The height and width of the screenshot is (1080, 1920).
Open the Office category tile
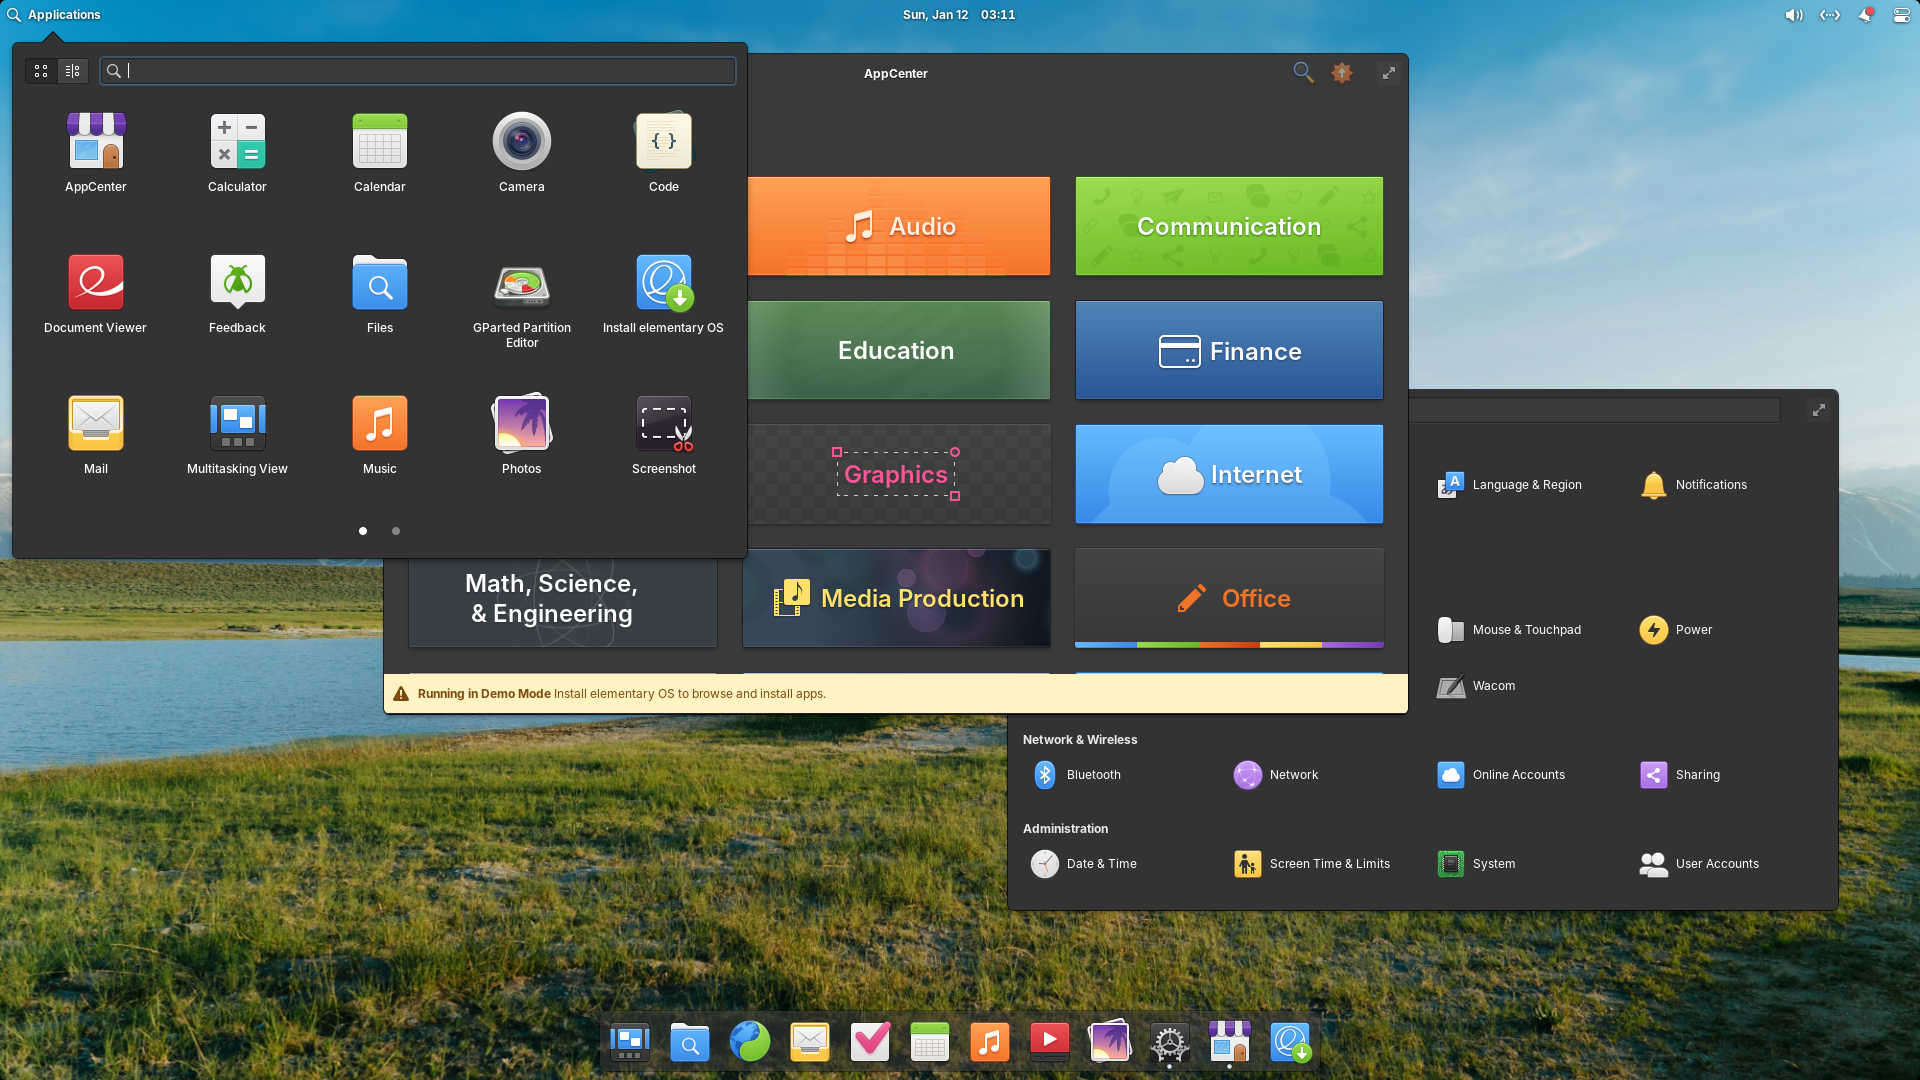pos(1229,598)
